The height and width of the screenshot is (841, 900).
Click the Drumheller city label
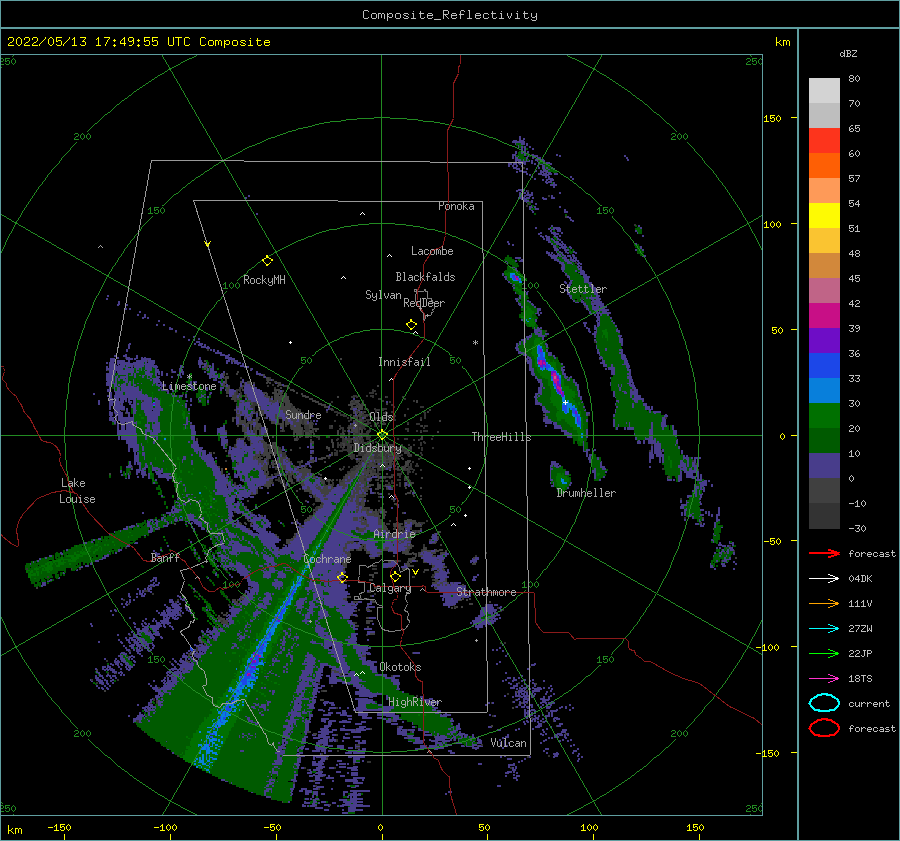[x=586, y=493]
